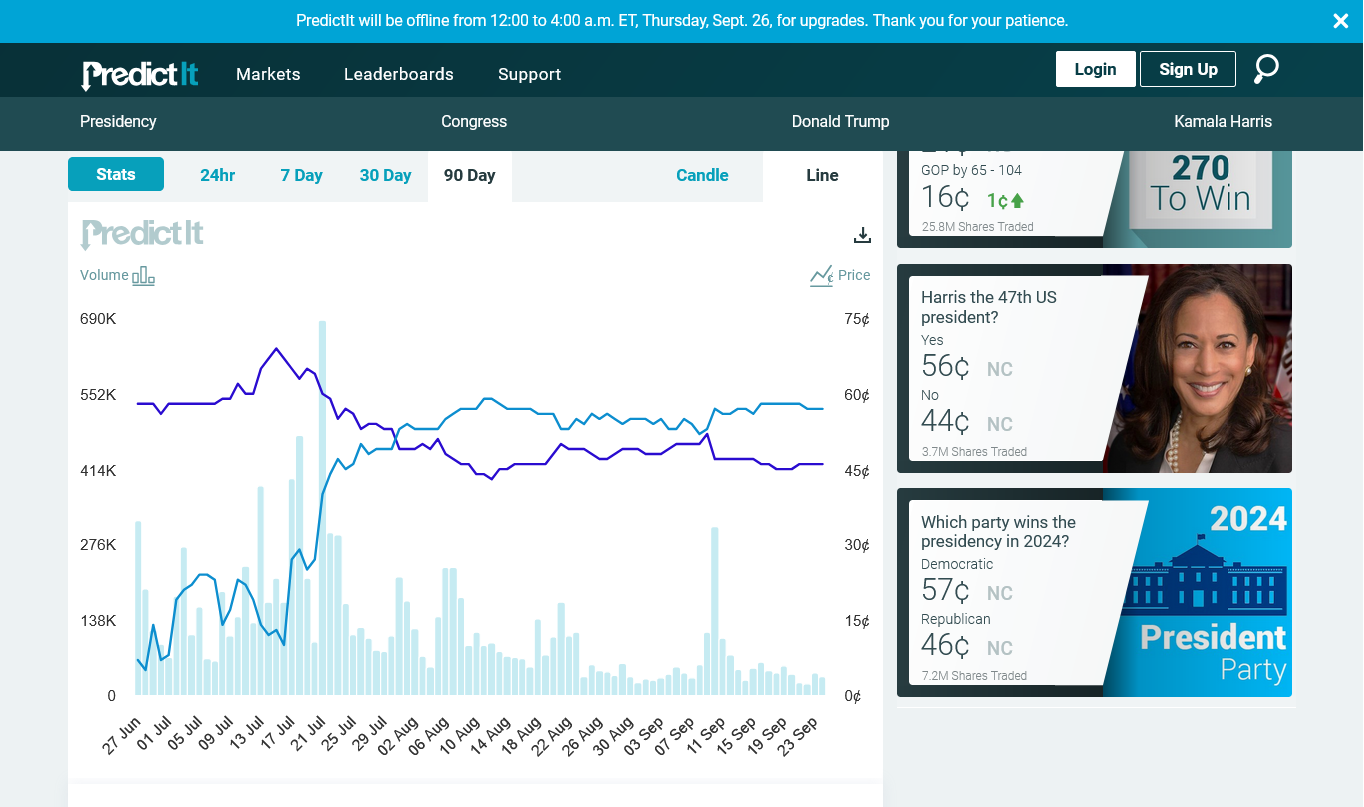1364x807 pixels.
Task: Click the Harris No 44¢ price
Action: (946, 422)
